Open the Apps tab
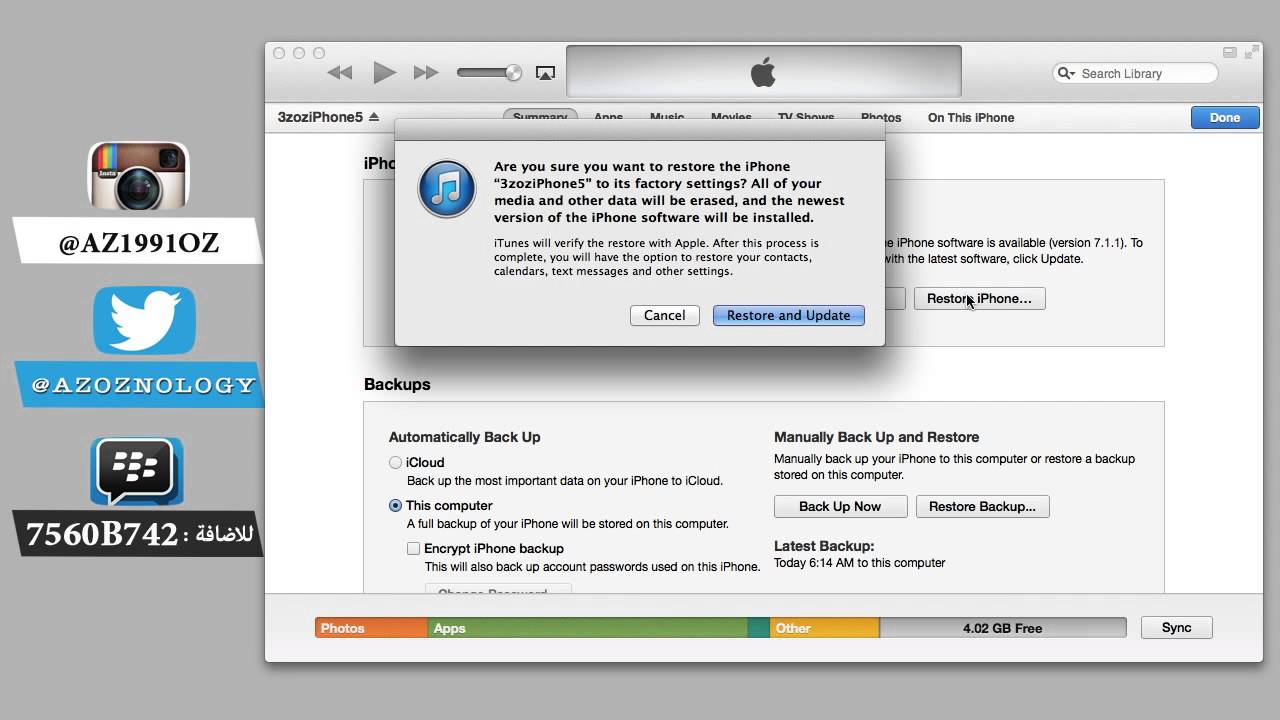The width and height of the screenshot is (1280, 720). point(608,117)
